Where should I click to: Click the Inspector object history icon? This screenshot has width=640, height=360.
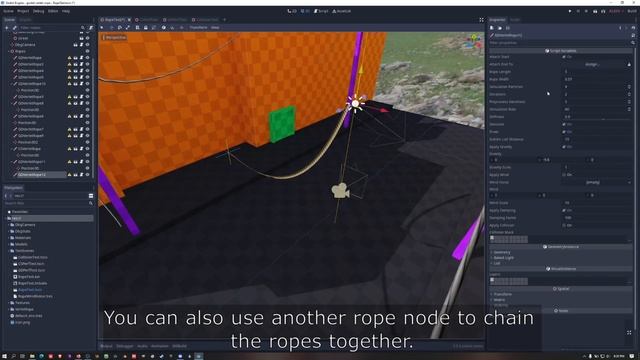tap(633, 28)
